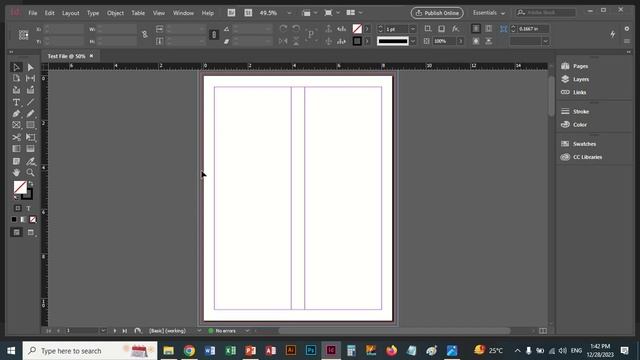Open the Edit menu
The width and height of the screenshot is (640, 360).
point(49,13)
